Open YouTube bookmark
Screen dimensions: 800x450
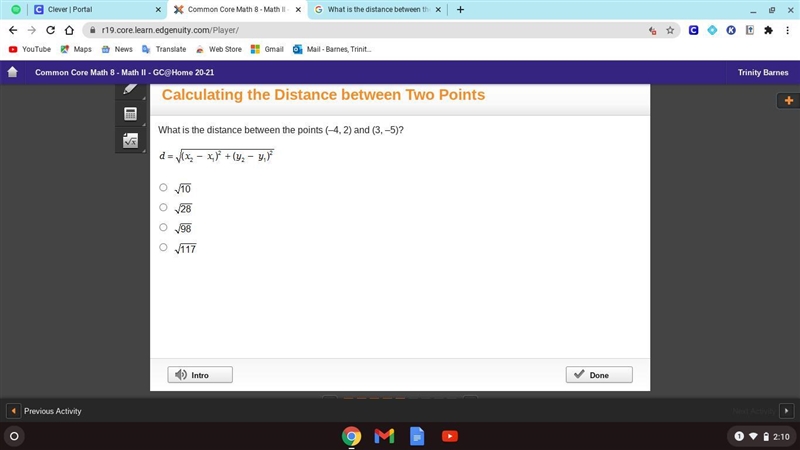tap(30, 49)
